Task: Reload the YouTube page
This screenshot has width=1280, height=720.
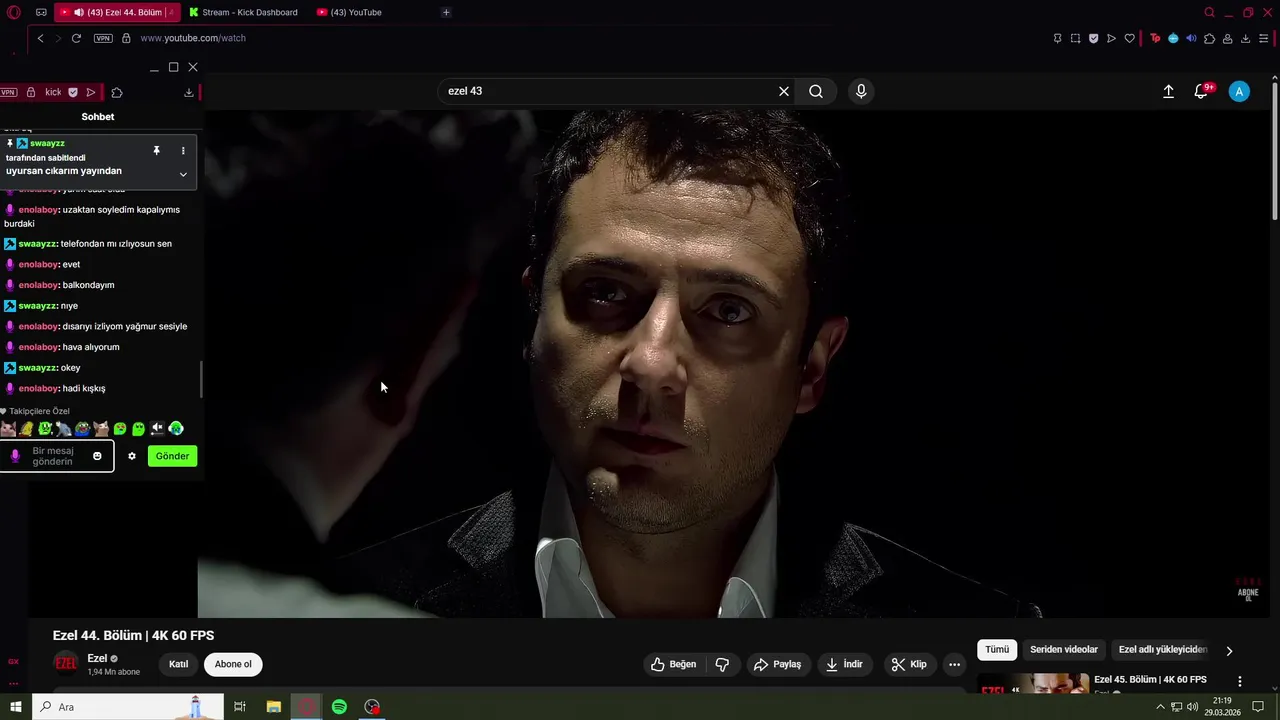Action: pyautogui.click(x=77, y=38)
